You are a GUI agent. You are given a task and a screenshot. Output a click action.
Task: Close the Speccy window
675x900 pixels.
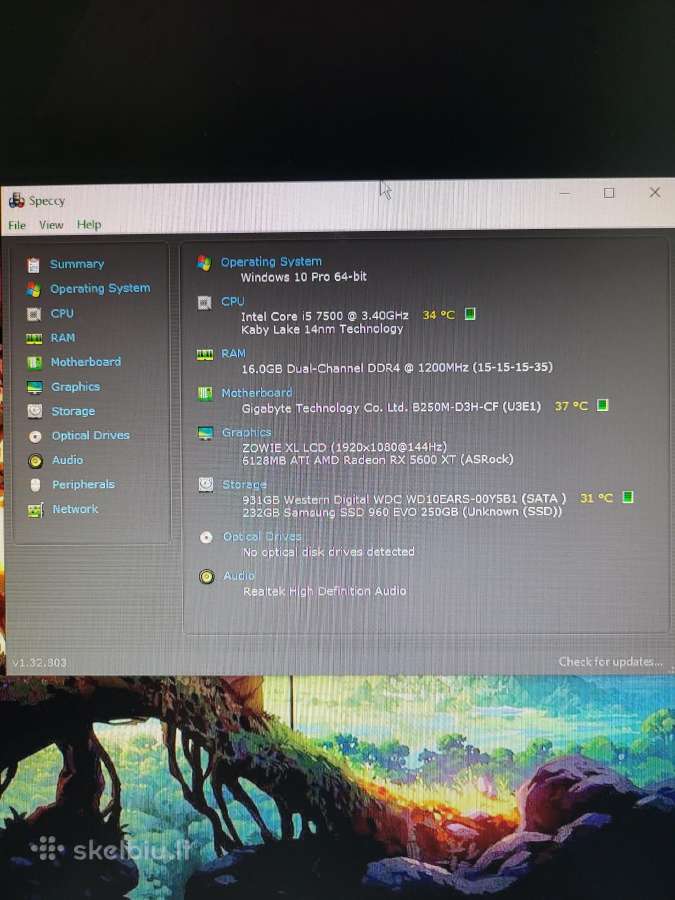point(655,192)
